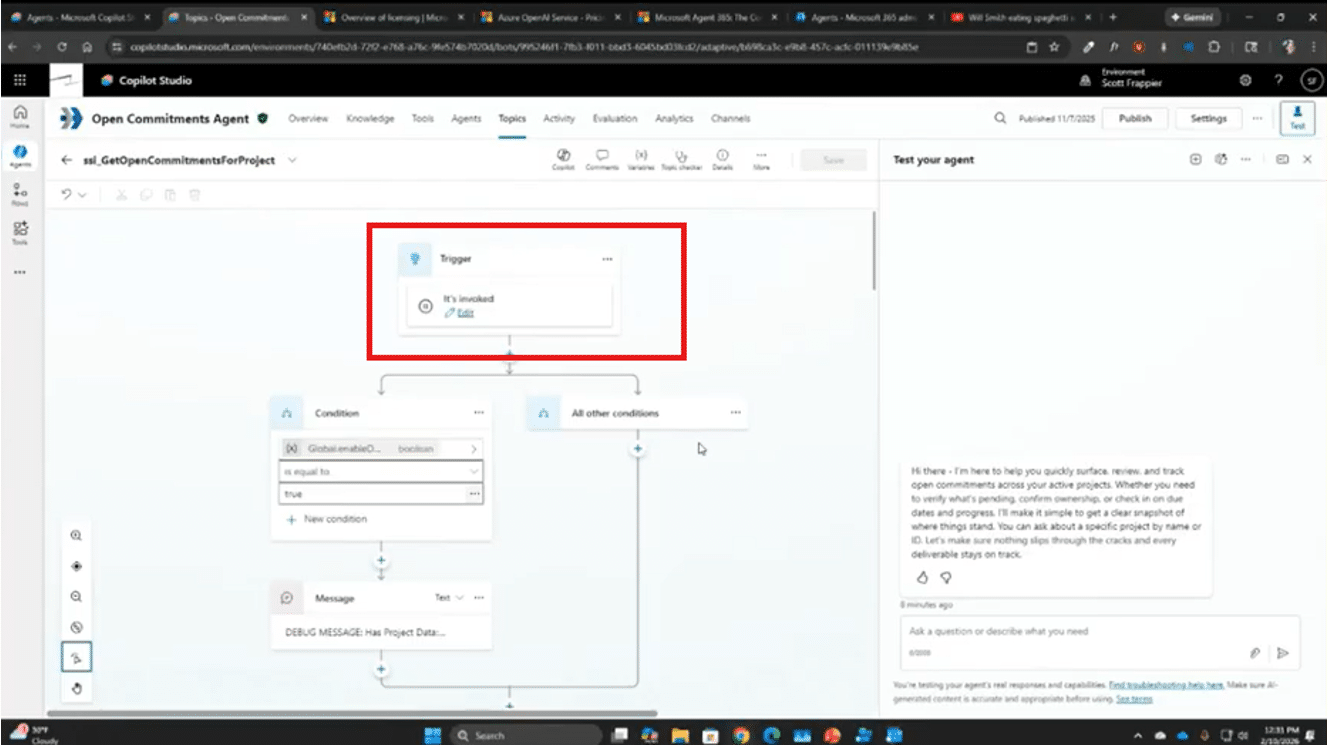Give thumbs down to agent greeting
The image size is (1328, 745).
tap(945, 578)
